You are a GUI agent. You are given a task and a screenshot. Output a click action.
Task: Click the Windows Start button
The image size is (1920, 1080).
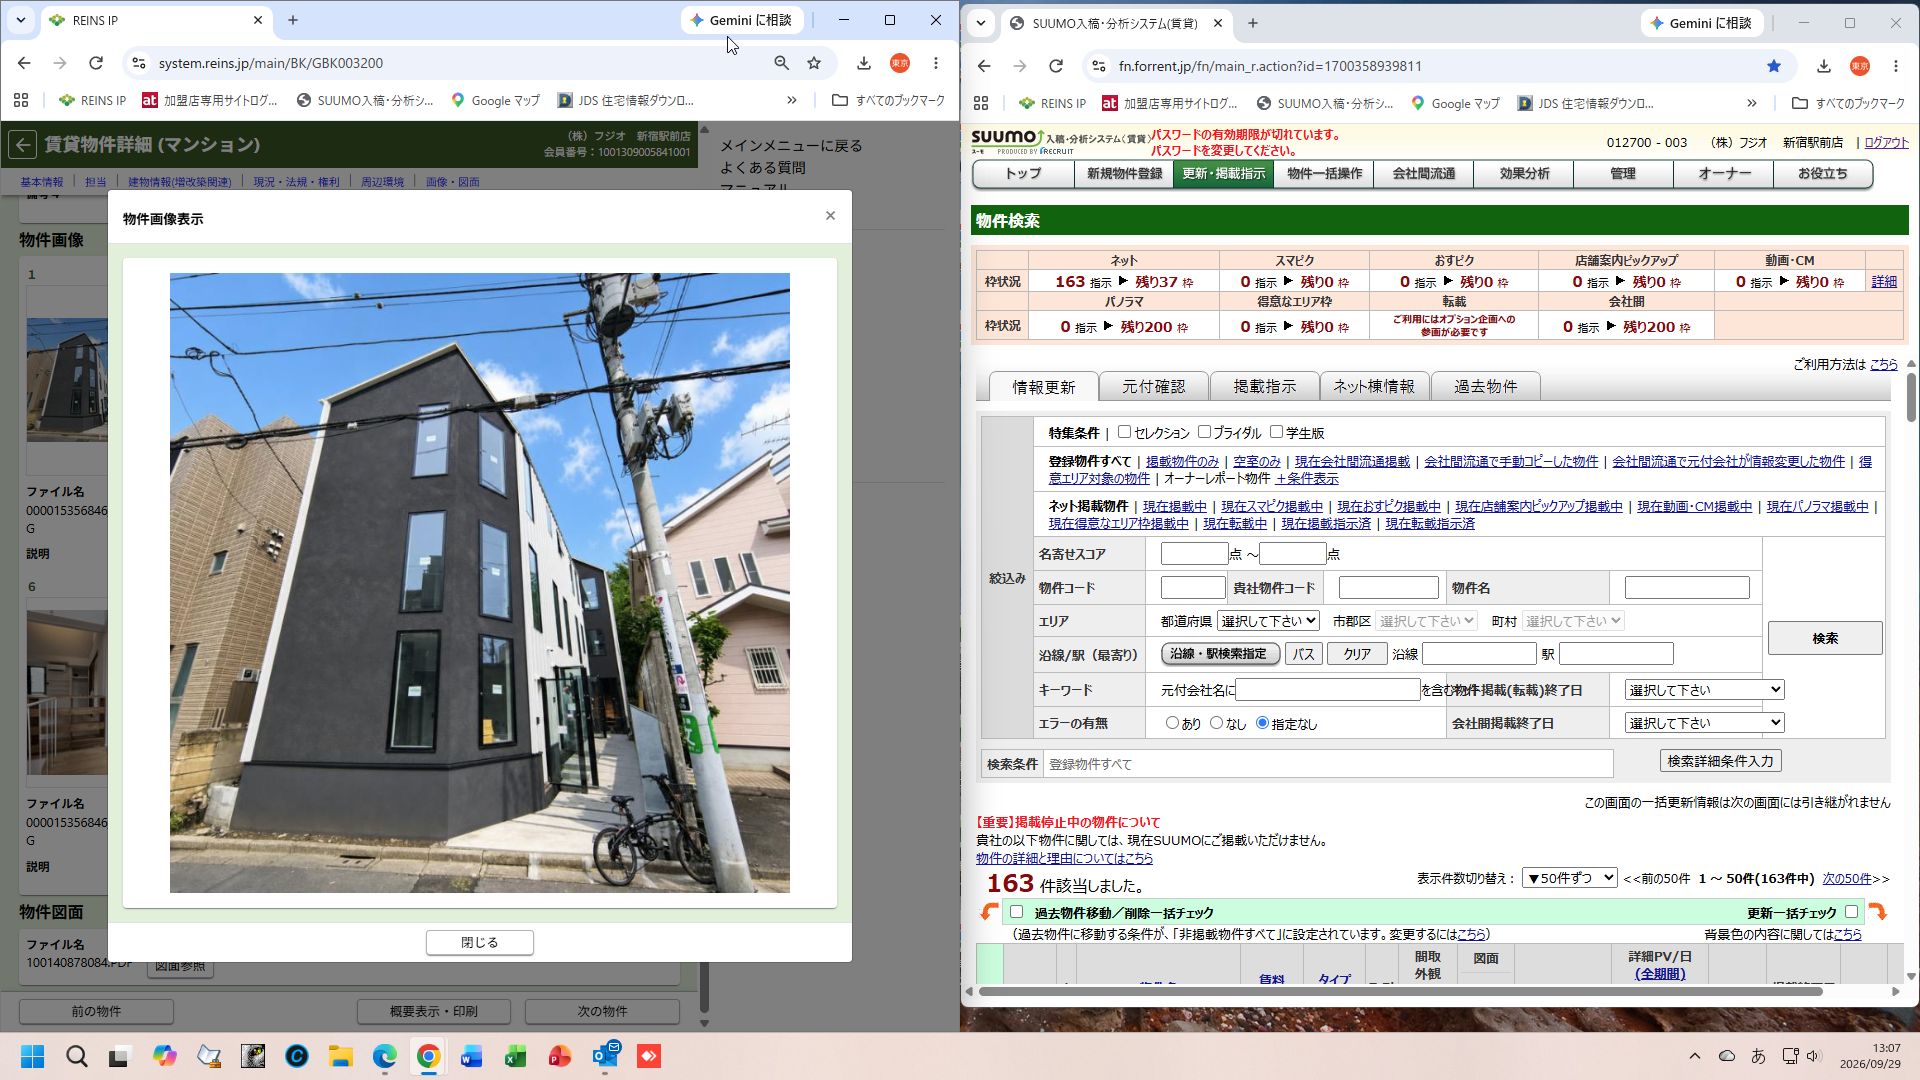[33, 1056]
